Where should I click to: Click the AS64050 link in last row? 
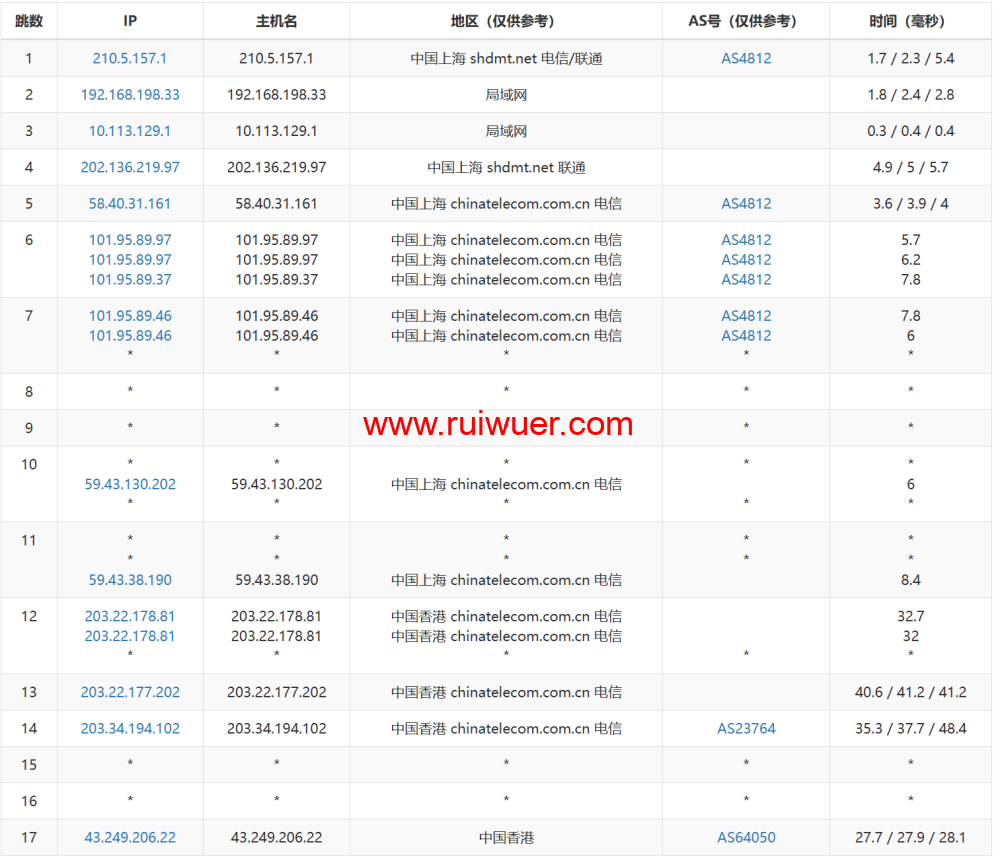pyautogui.click(x=746, y=838)
